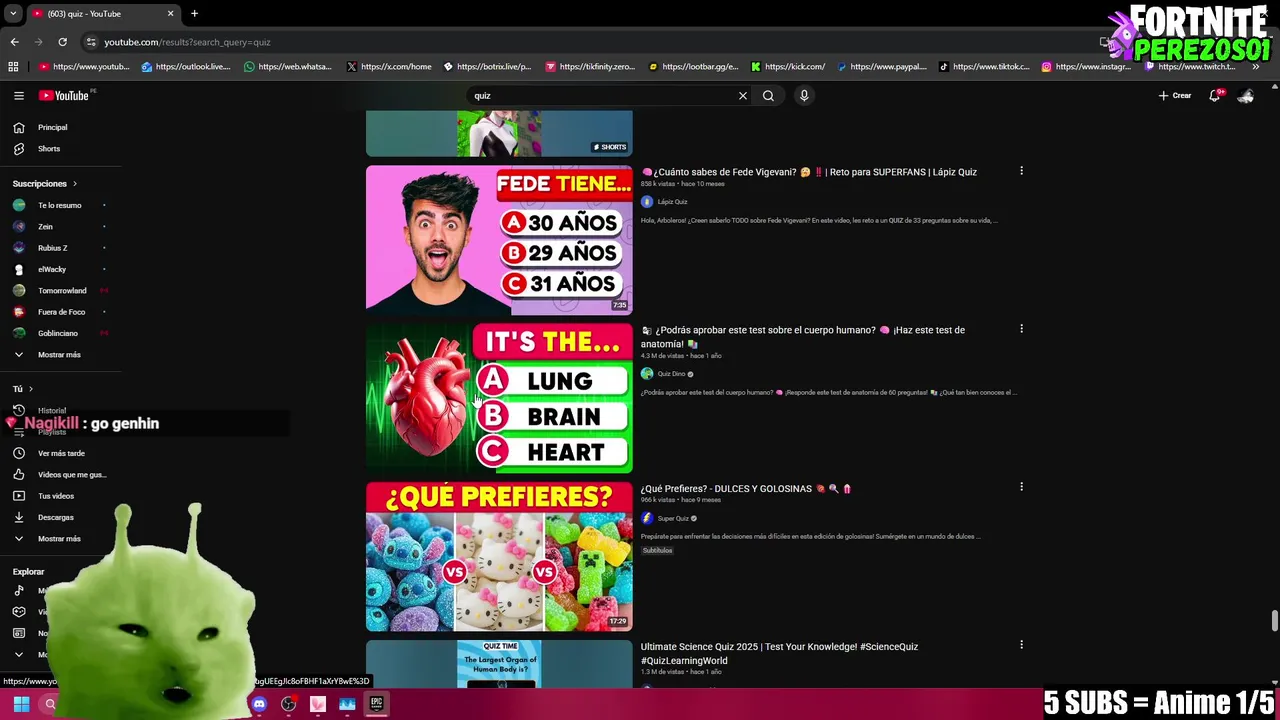Open Ver más tarde list
This screenshot has height=720, width=1280.
coord(60,453)
